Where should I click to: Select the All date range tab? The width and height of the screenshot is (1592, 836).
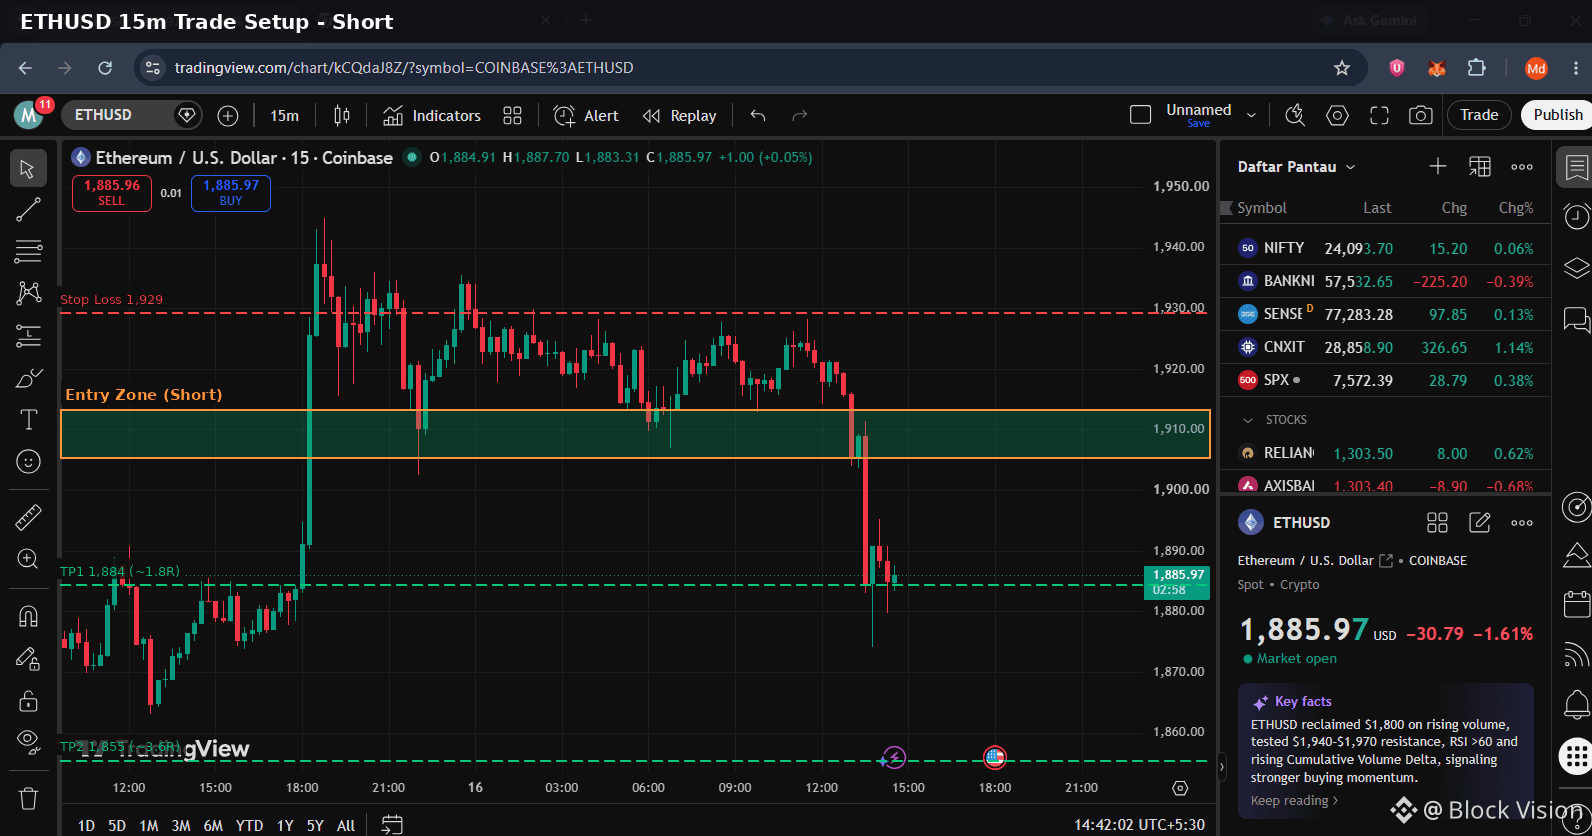346,825
